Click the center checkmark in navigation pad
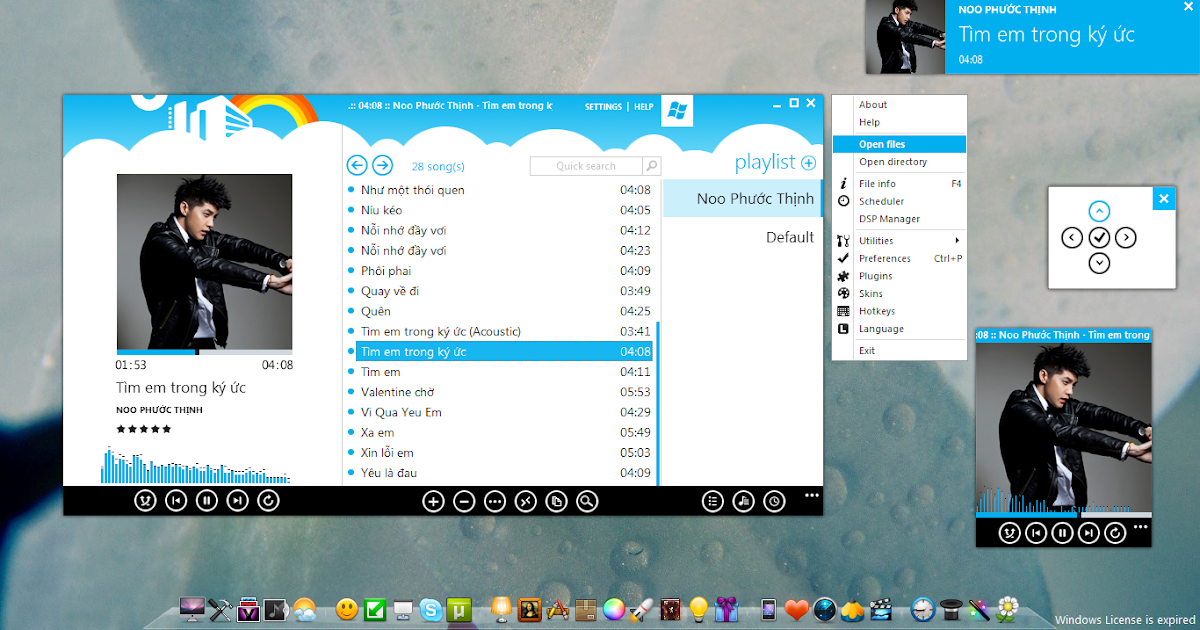This screenshot has width=1200, height=630. click(1099, 237)
